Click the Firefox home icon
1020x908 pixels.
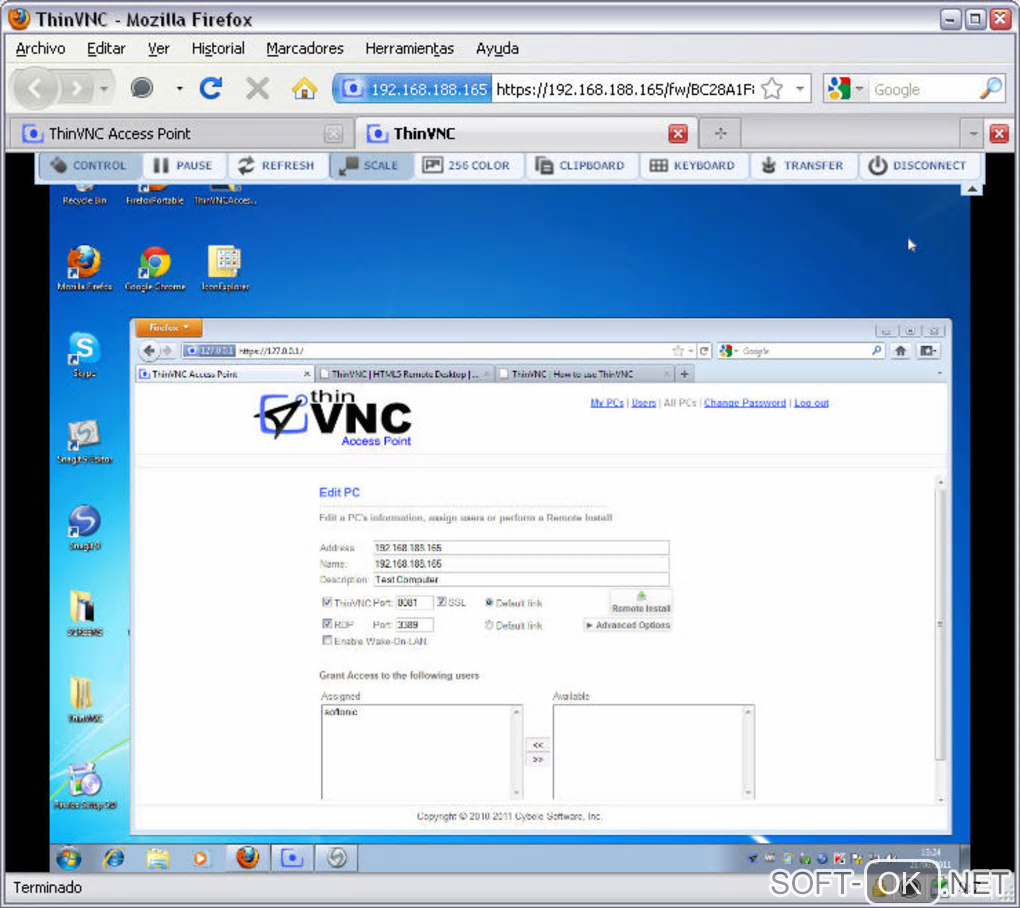click(x=304, y=88)
